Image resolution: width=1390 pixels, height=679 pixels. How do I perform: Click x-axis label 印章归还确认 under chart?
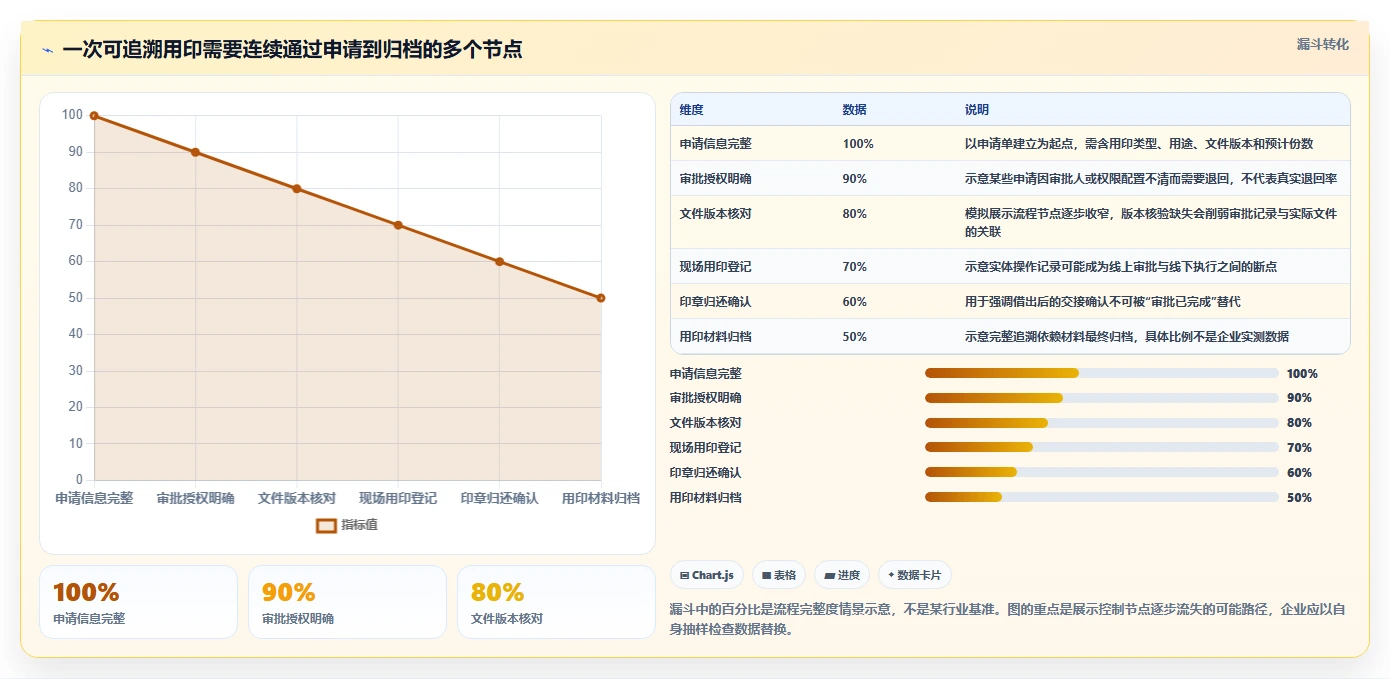tap(499, 498)
